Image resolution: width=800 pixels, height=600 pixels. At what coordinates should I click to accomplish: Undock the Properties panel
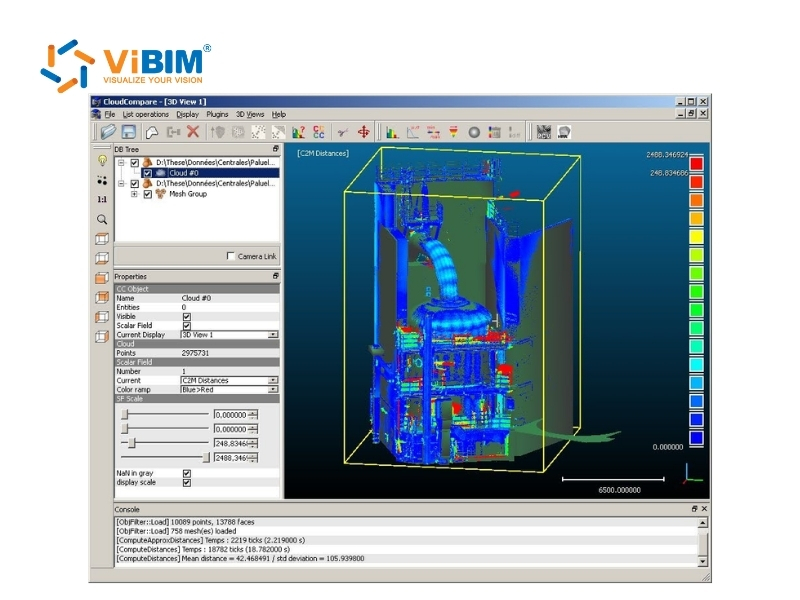pyautogui.click(x=275, y=276)
